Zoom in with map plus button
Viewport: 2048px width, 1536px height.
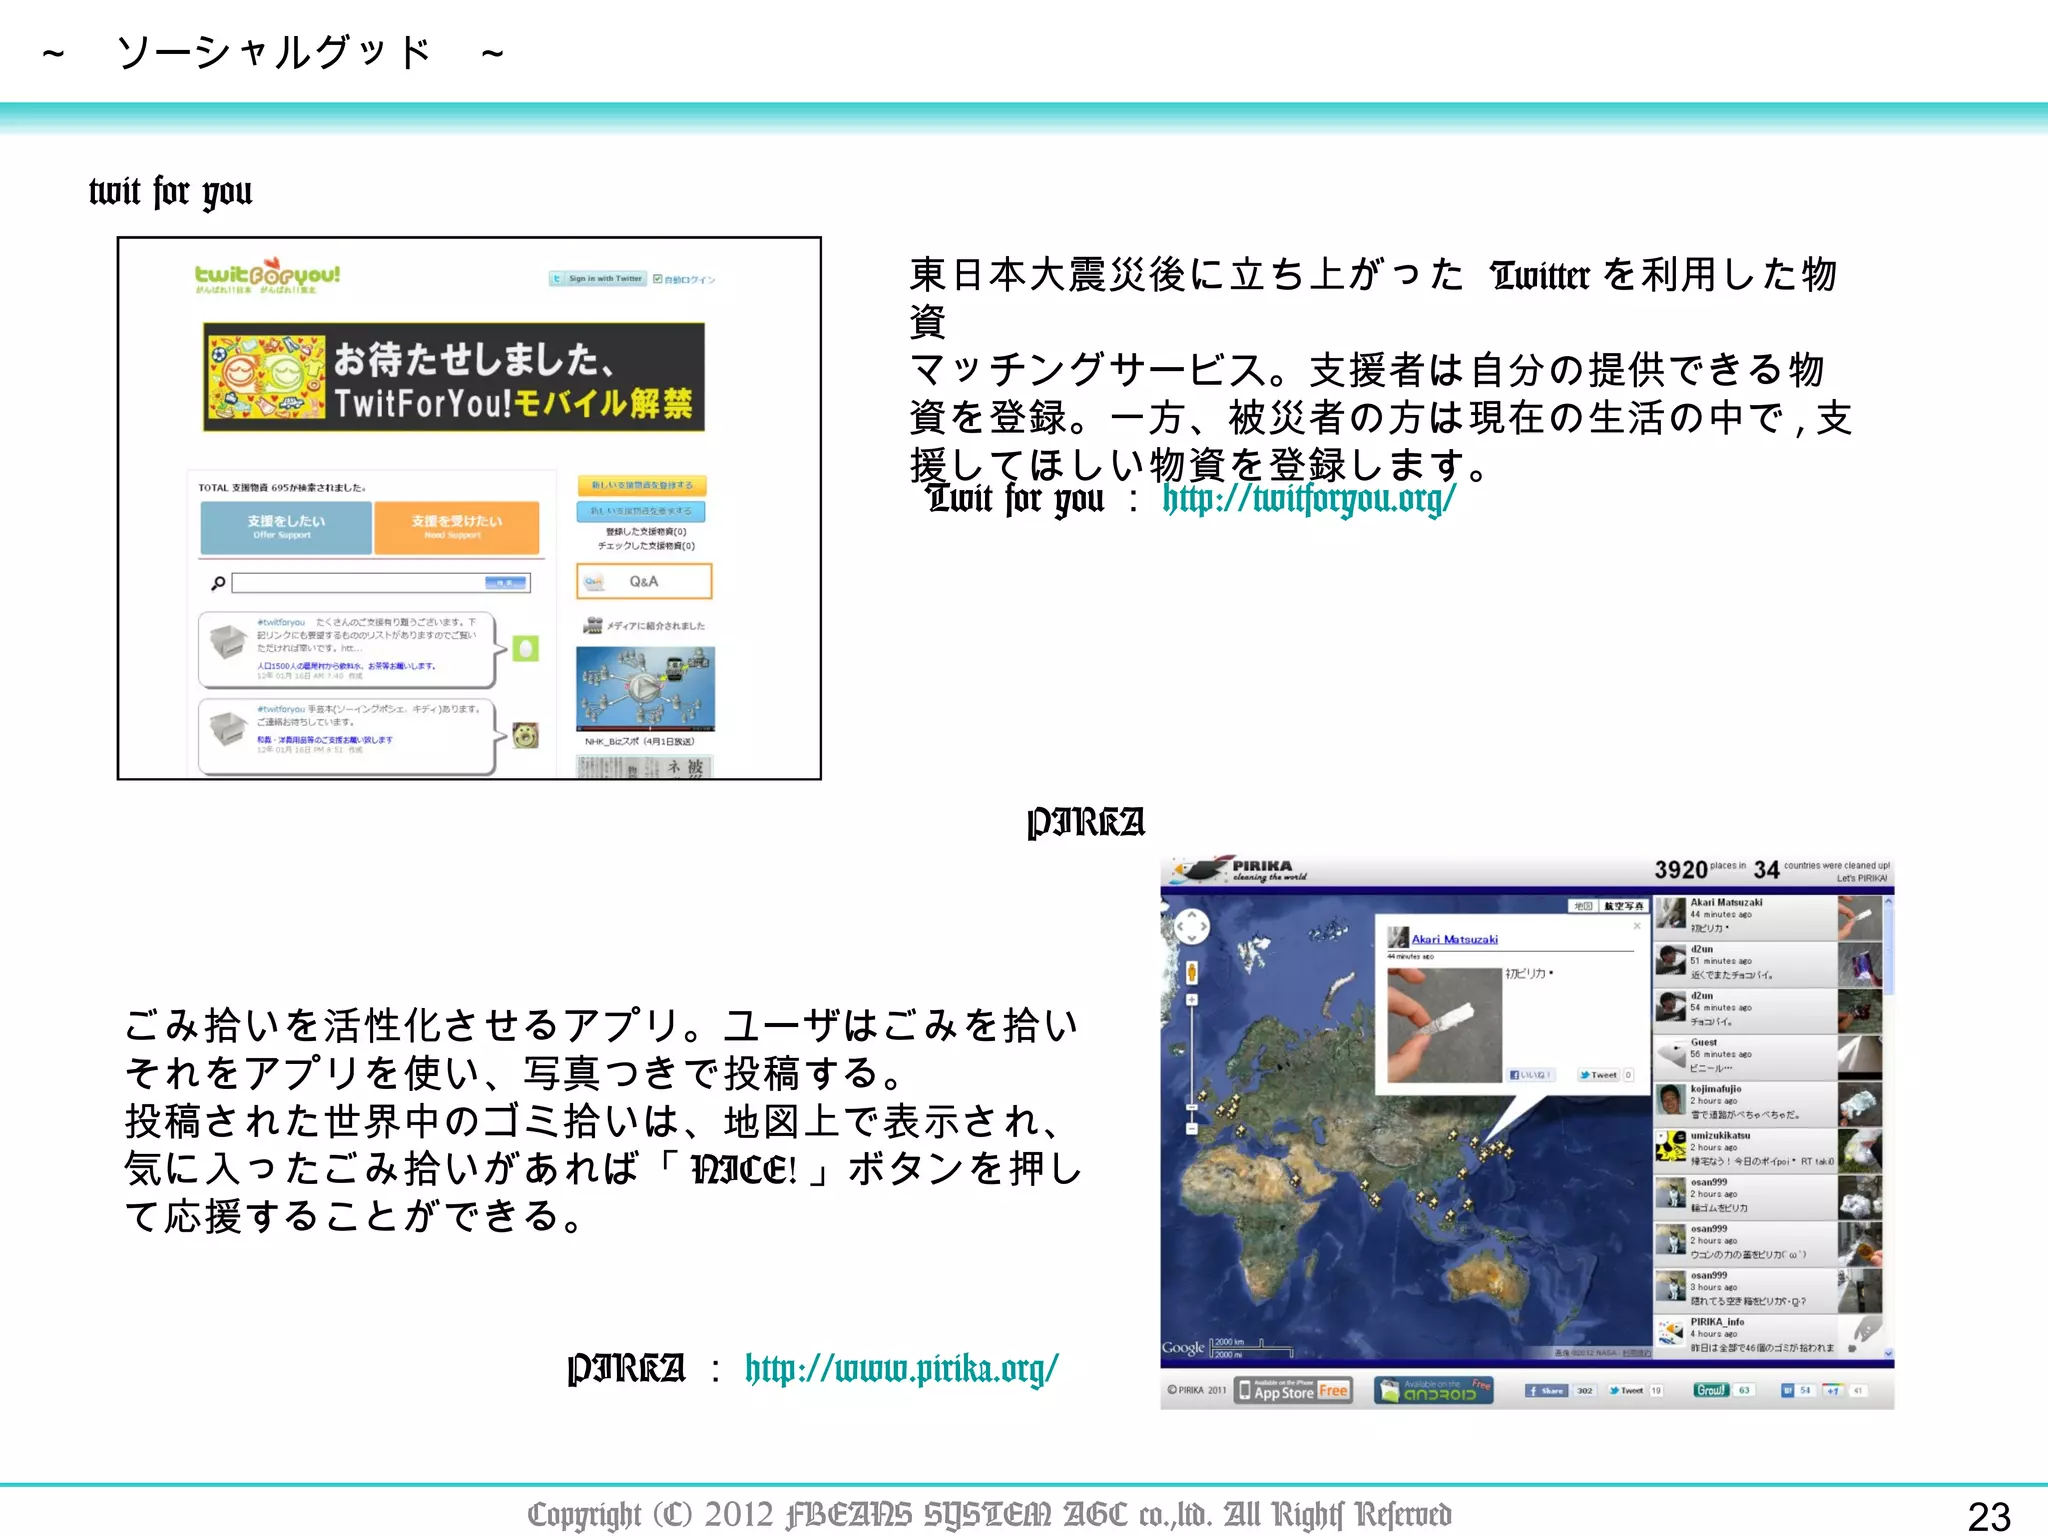1191,999
